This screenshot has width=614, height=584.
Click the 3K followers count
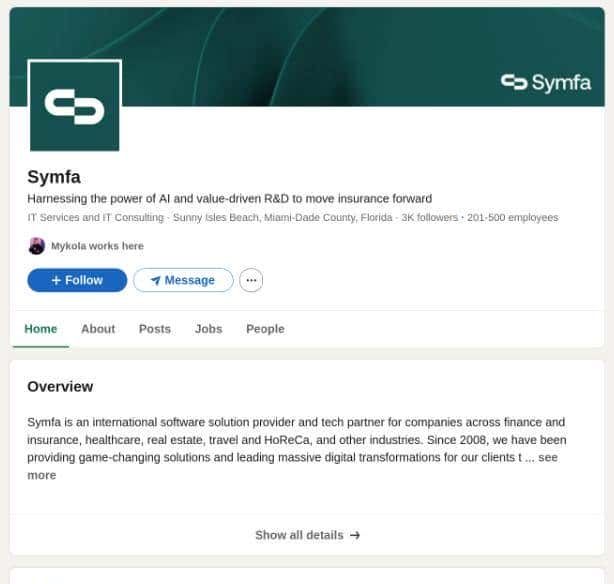429,217
